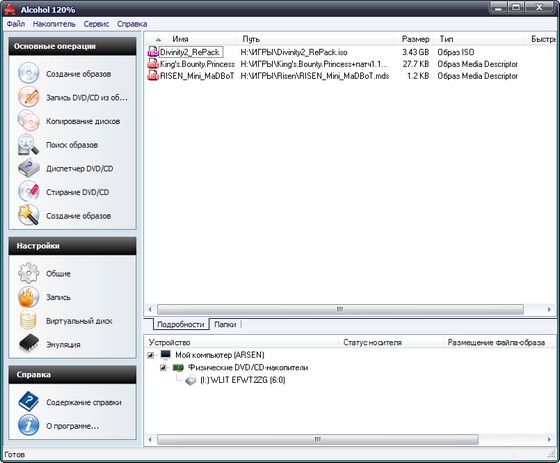Open Запись settings flame icon

tap(29, 297)
